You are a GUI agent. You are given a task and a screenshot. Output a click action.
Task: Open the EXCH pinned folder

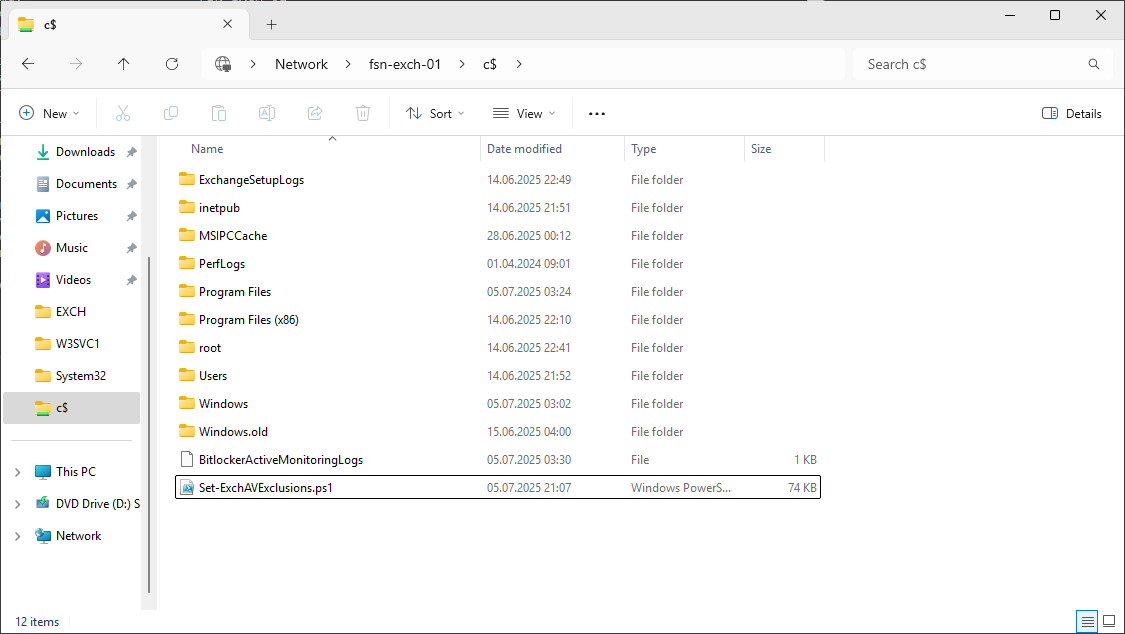click(x=72, y=312)
